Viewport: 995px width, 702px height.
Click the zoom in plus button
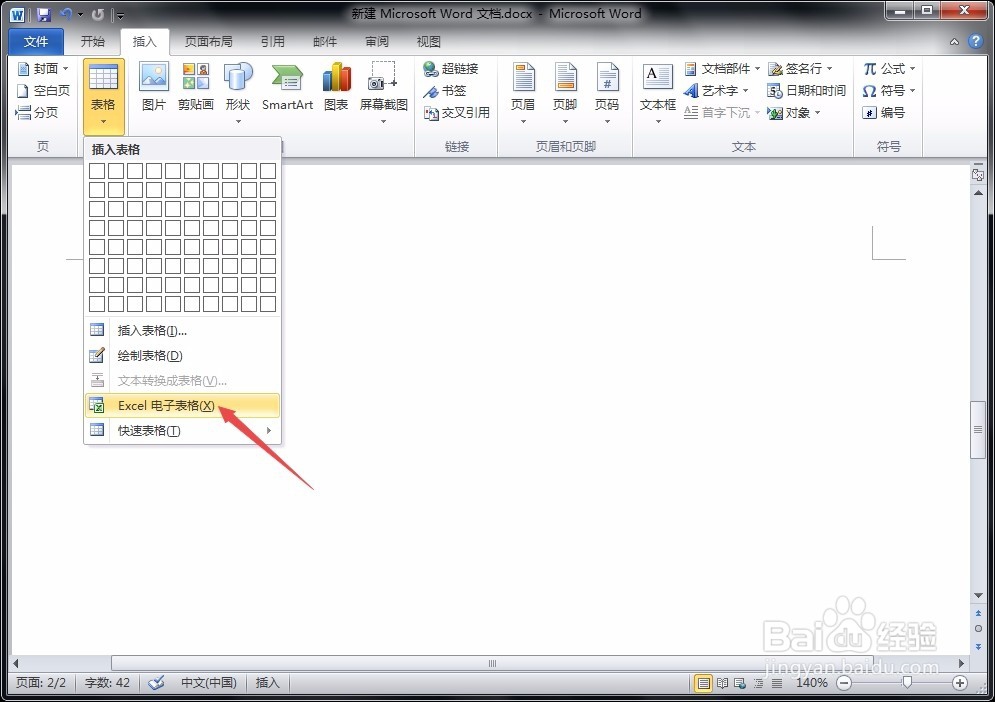point(959,684)
